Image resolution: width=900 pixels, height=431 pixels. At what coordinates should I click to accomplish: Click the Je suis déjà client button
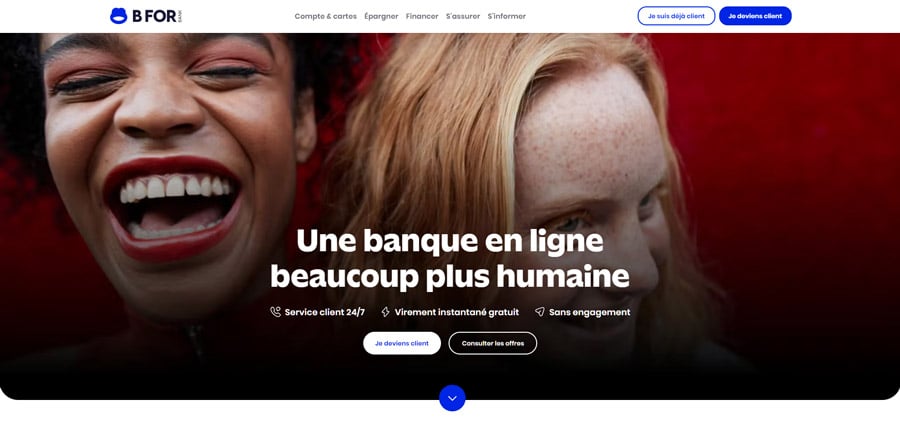pyautogui.click(x=676, y=16)
